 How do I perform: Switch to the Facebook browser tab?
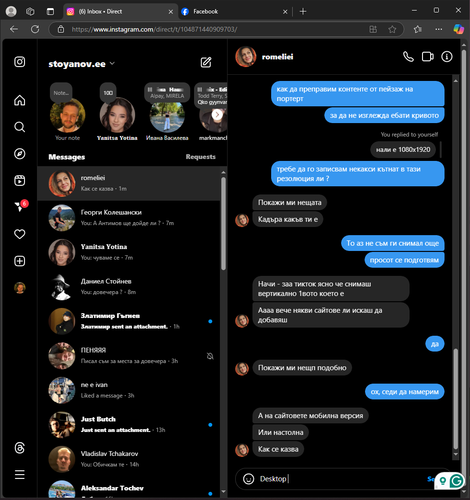point(235,11)
